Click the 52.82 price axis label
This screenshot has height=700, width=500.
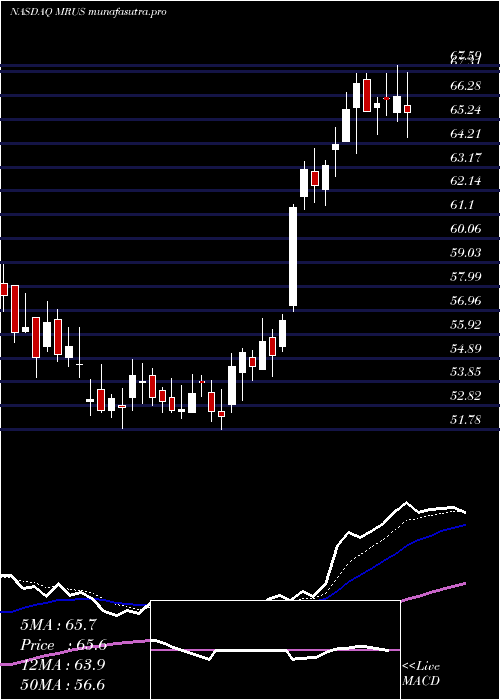pos(466,396)
